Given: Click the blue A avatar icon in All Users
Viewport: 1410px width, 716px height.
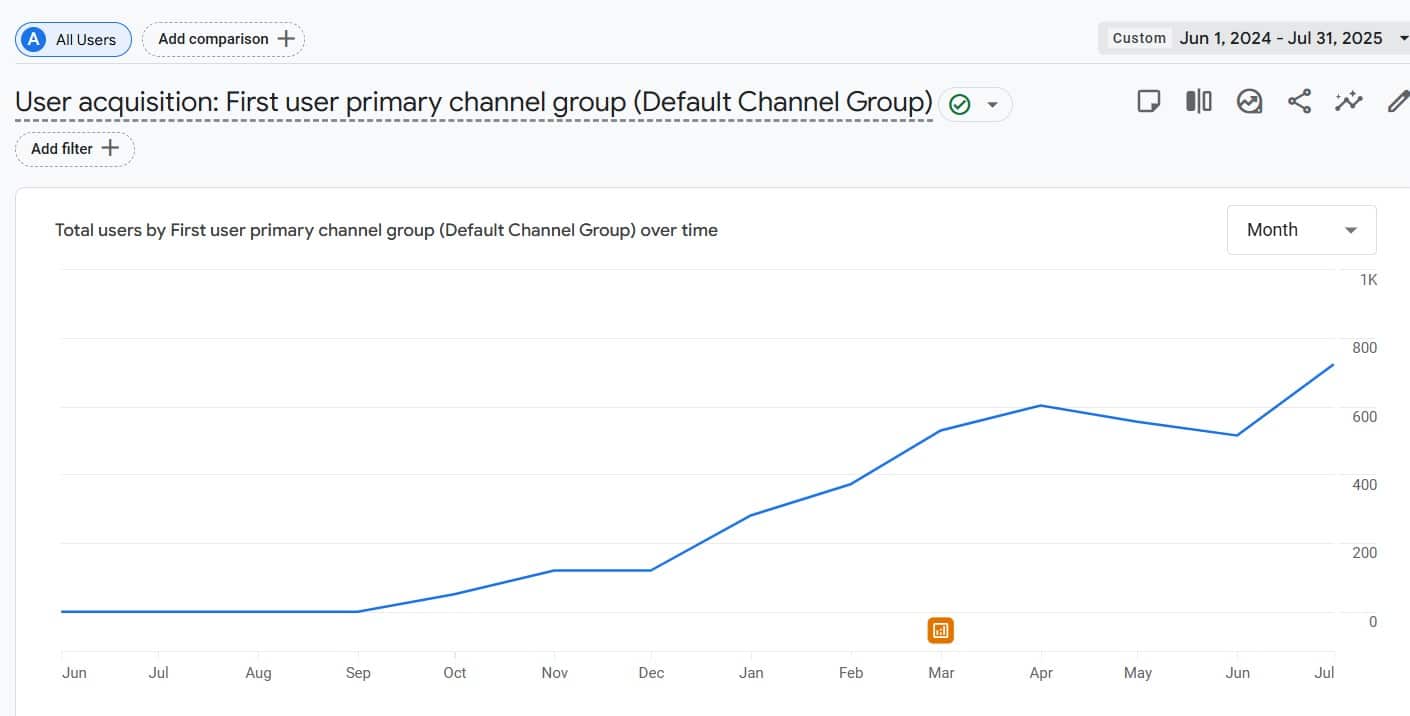Looking at the screenshot, I should click(35, 40).
